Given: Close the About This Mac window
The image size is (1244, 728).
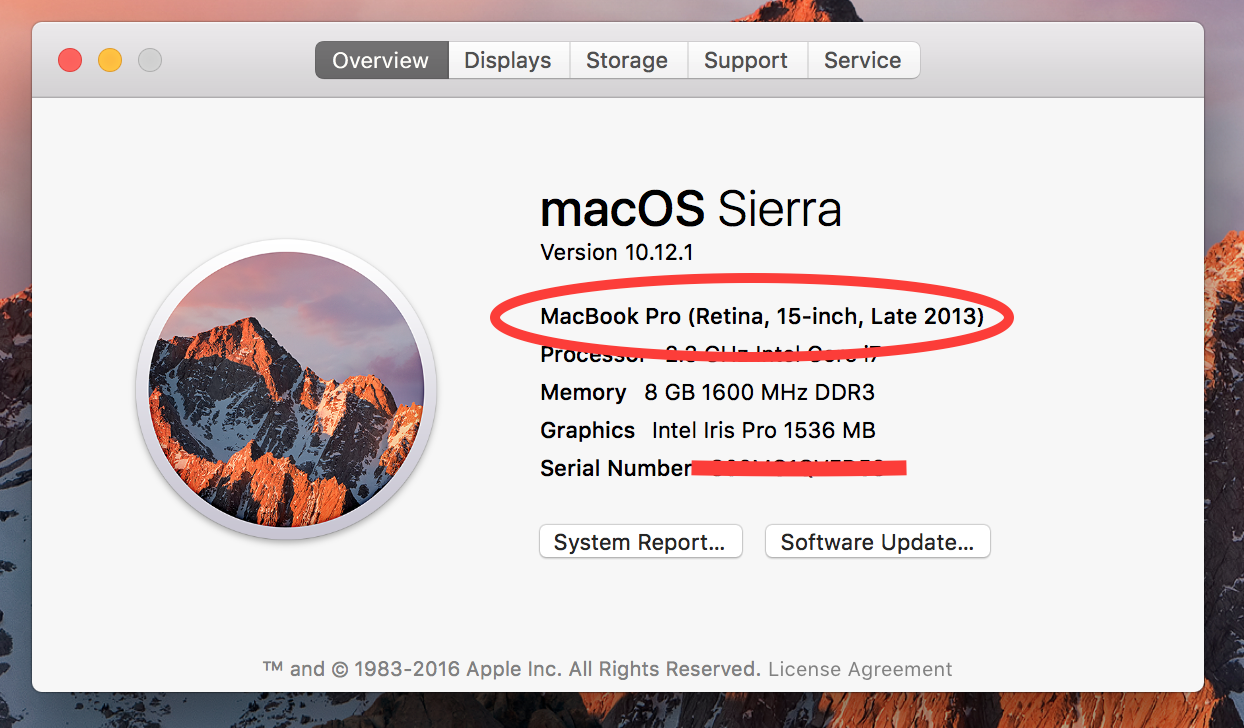Looking at the screenshot, I should point(70,60).
